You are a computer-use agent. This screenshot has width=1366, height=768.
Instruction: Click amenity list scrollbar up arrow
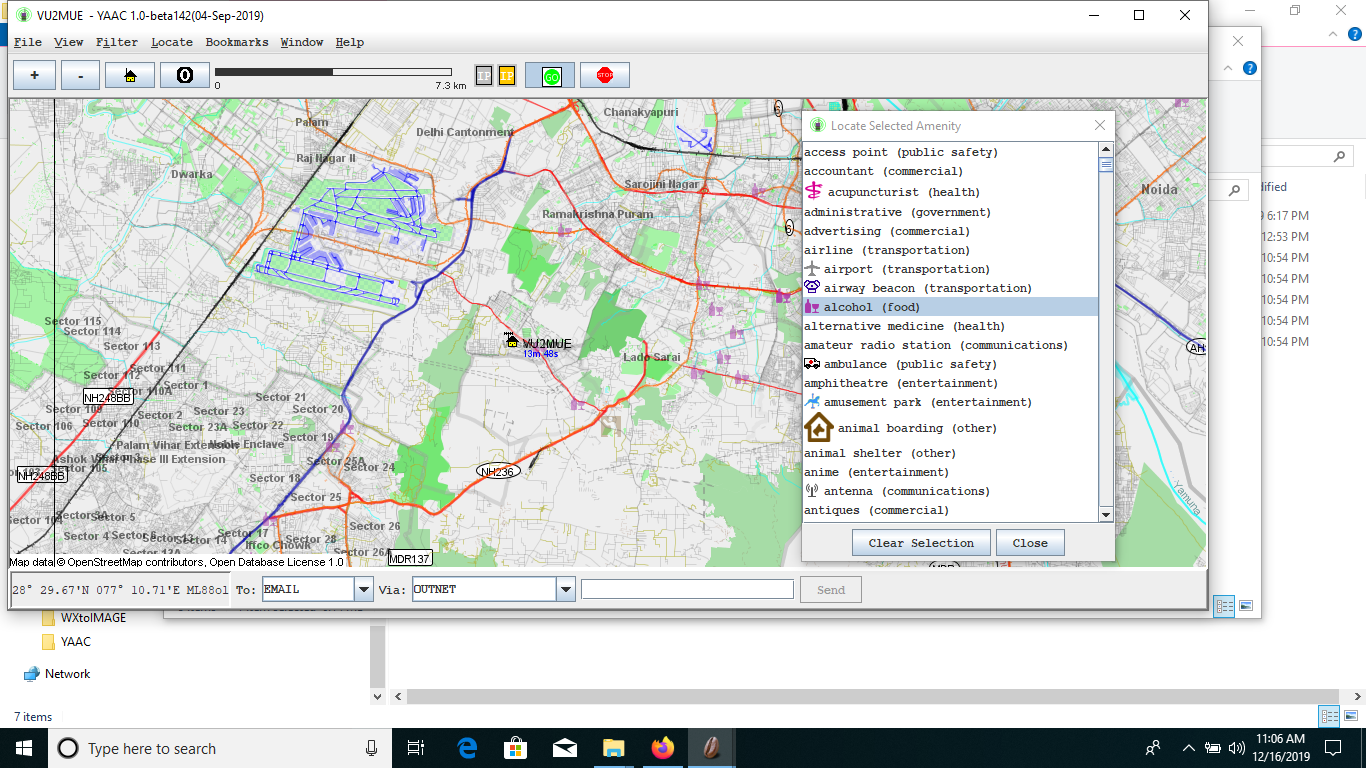click(x=1106, y=149)
